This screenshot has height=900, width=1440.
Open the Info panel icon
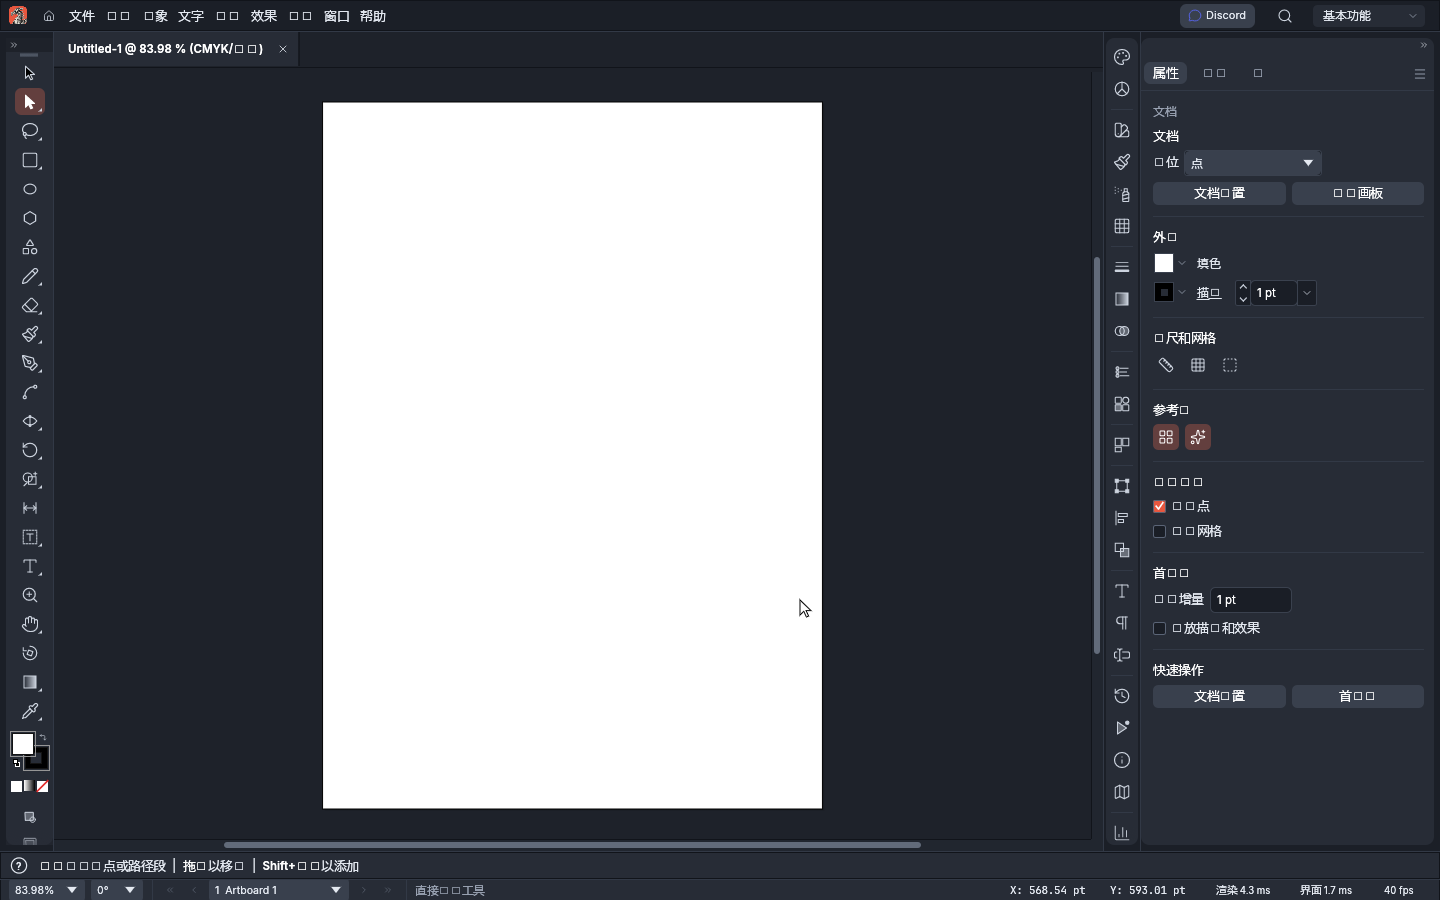tap(1122, 760)
